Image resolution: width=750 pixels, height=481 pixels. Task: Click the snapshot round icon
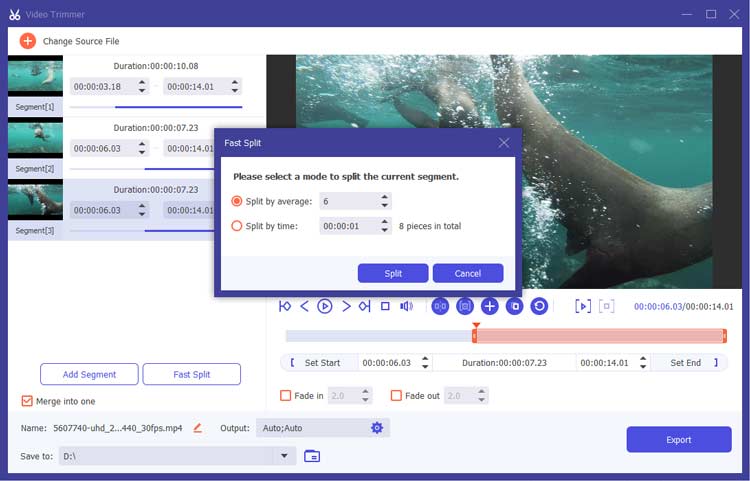coord(464,306)
